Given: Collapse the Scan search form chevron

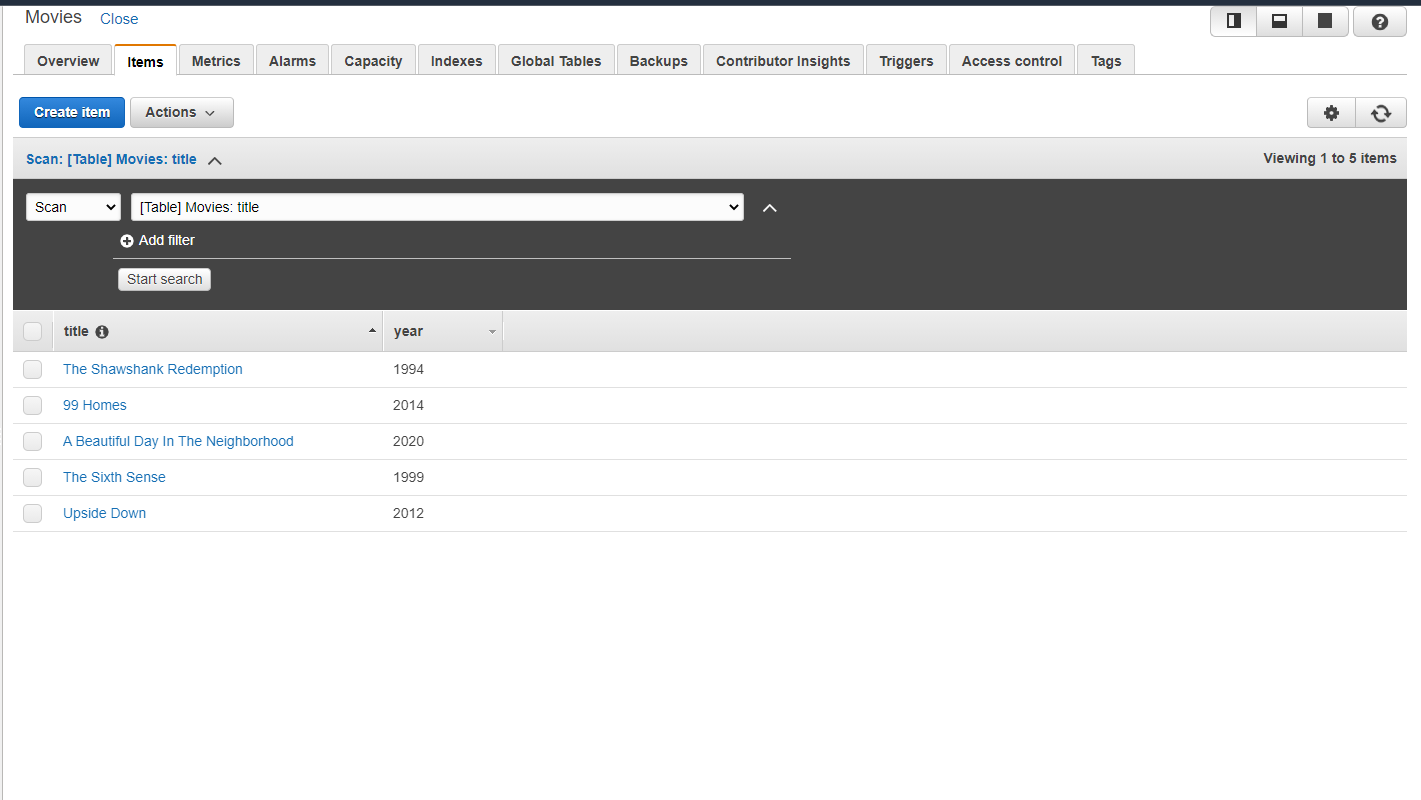Looking at the screenshot, I should [x=769, y=207].
